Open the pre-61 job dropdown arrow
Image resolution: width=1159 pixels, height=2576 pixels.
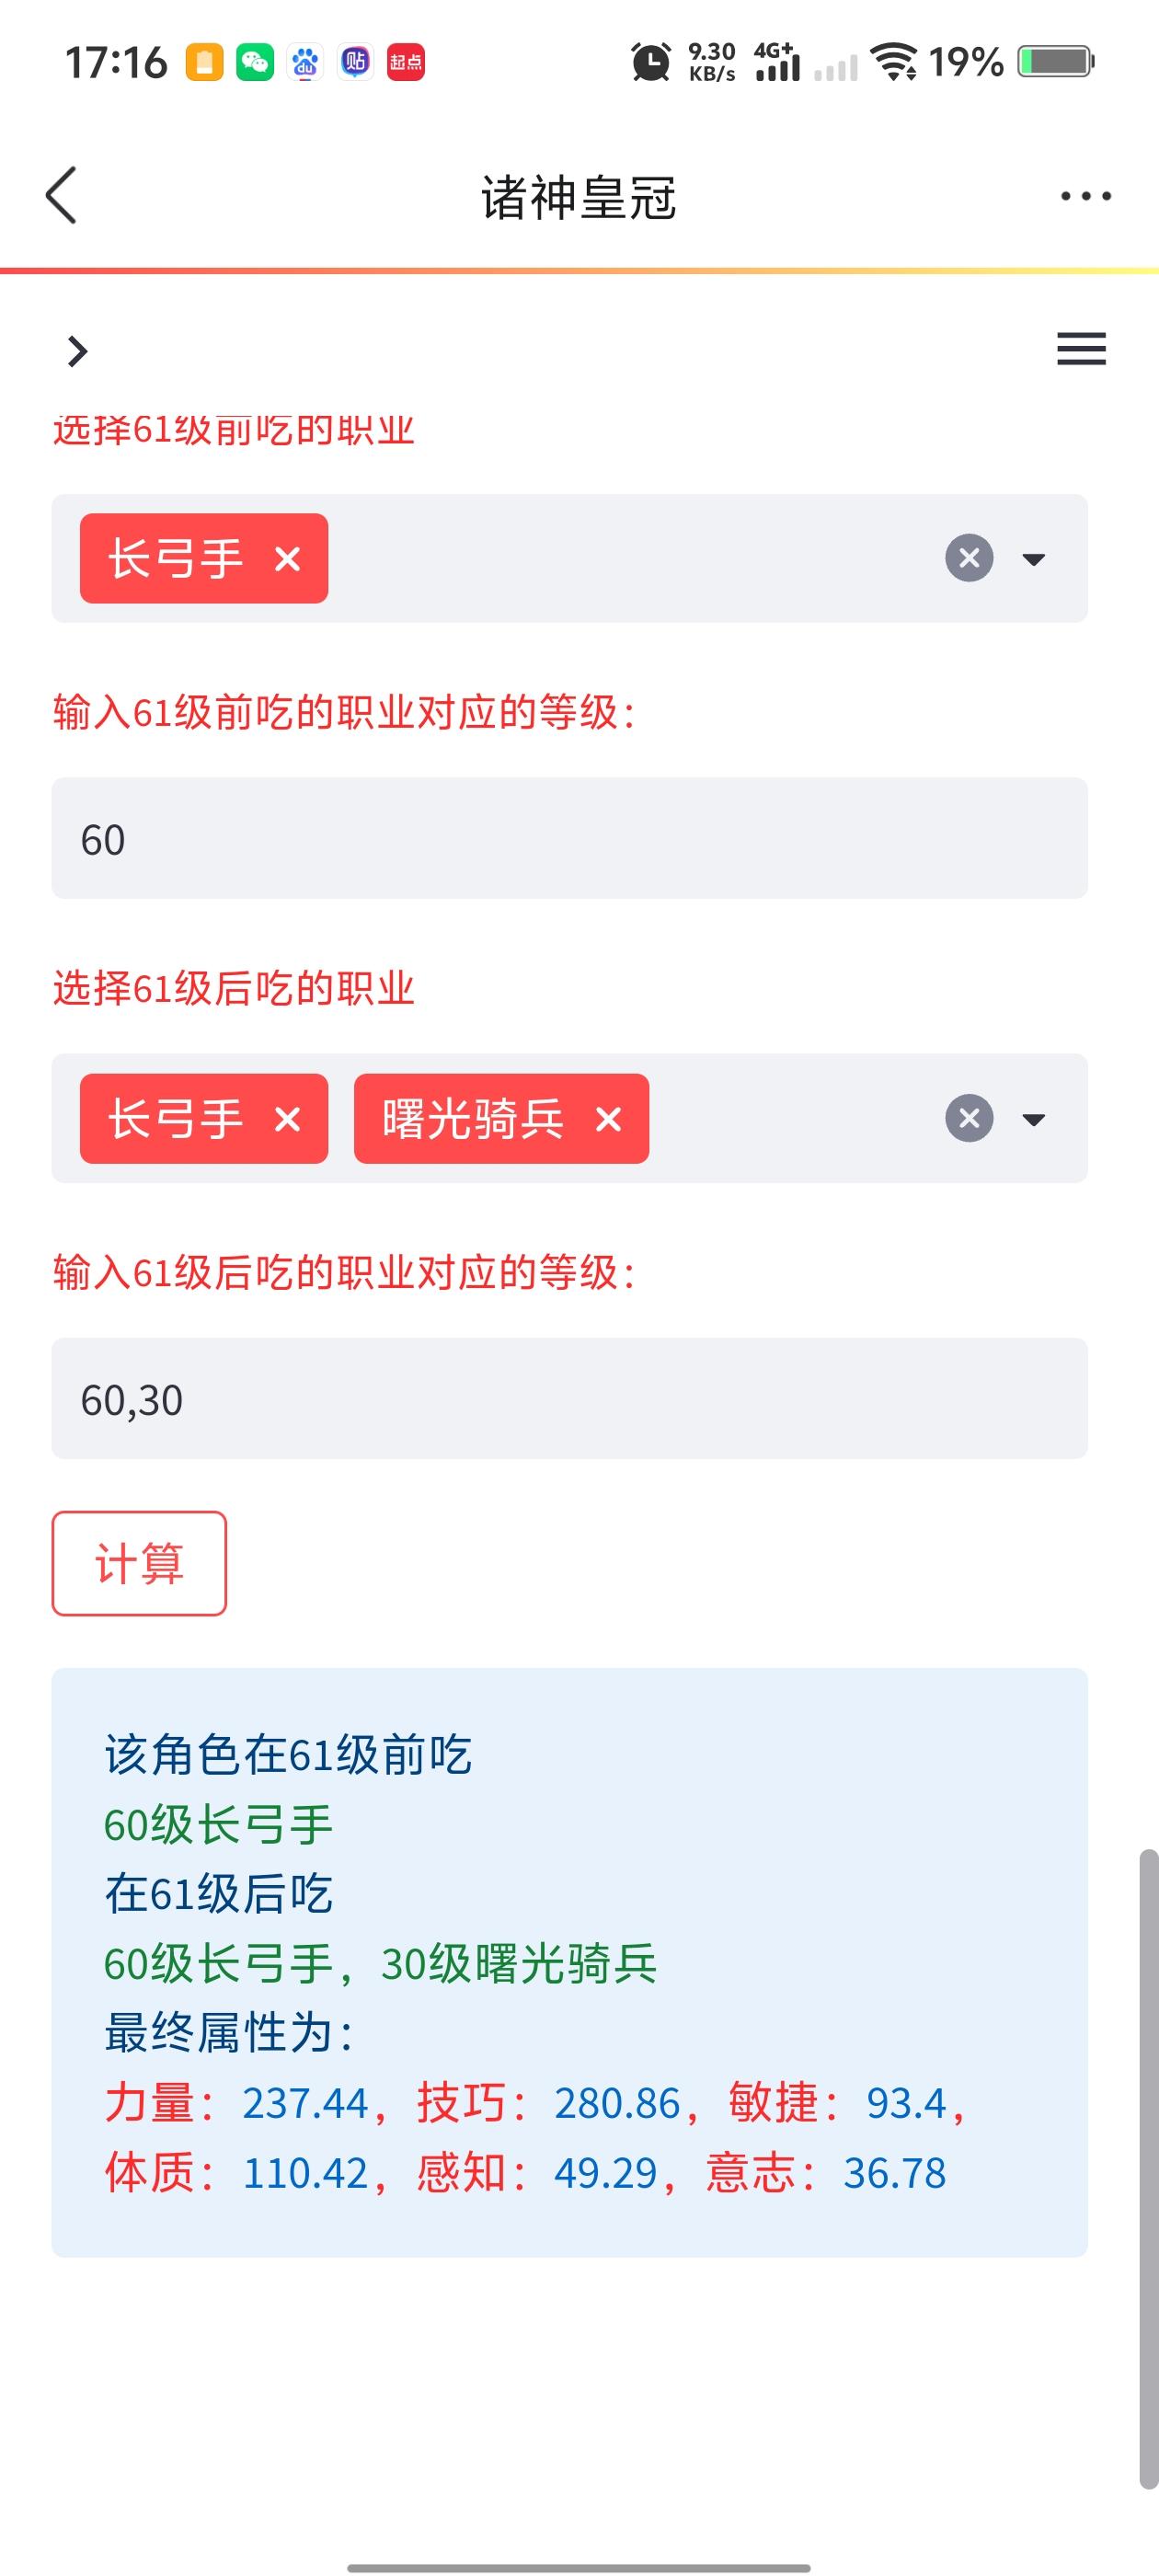(1034, 559)
